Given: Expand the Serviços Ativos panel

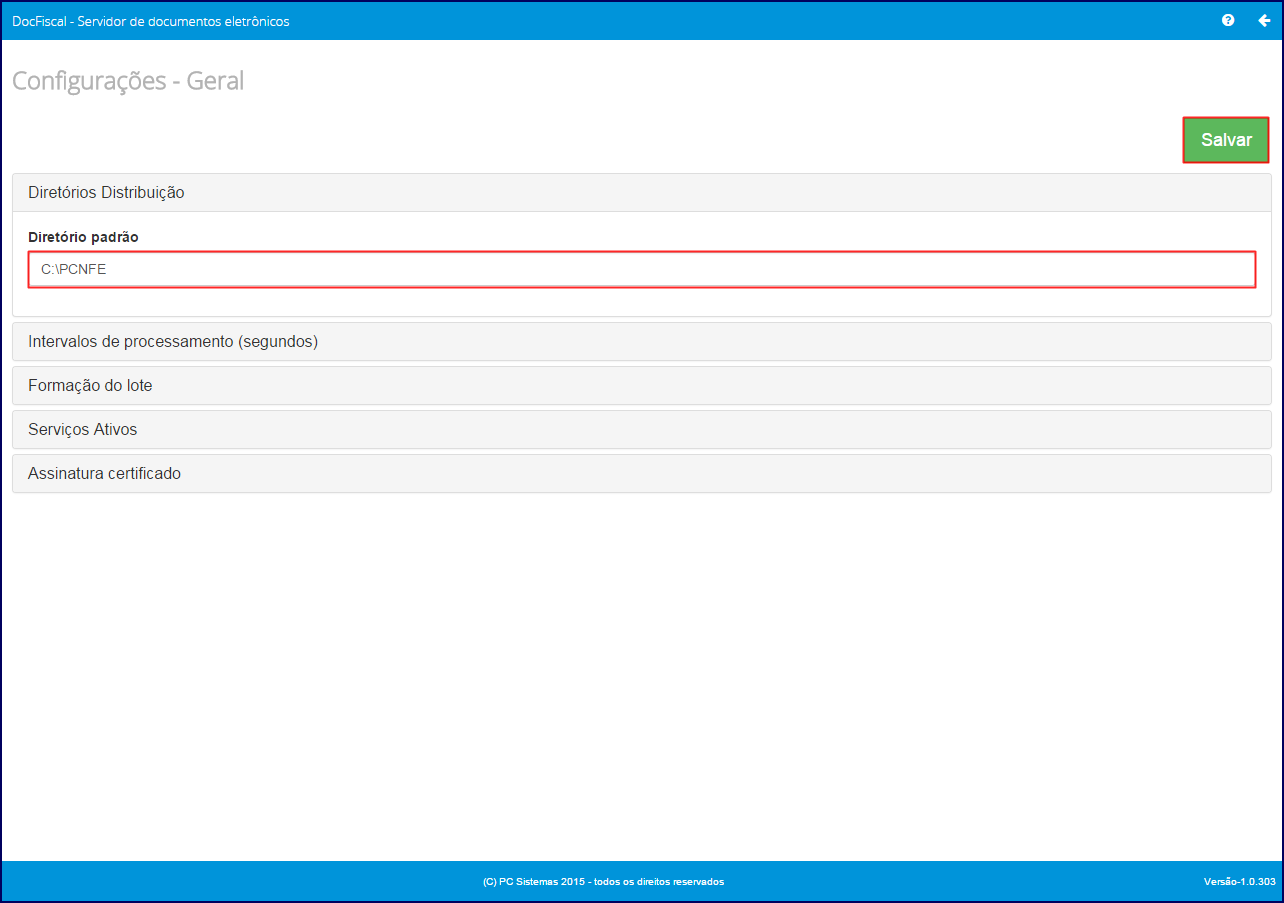Looking at the screenshot, I should (642, 429).
